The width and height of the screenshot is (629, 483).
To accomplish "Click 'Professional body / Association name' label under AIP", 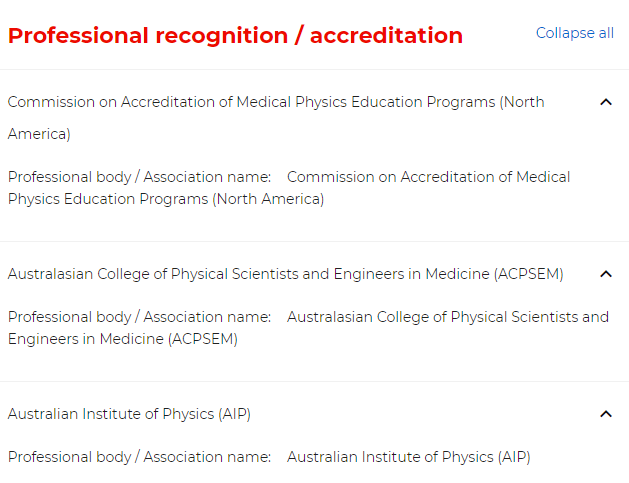I will [139, 457].
